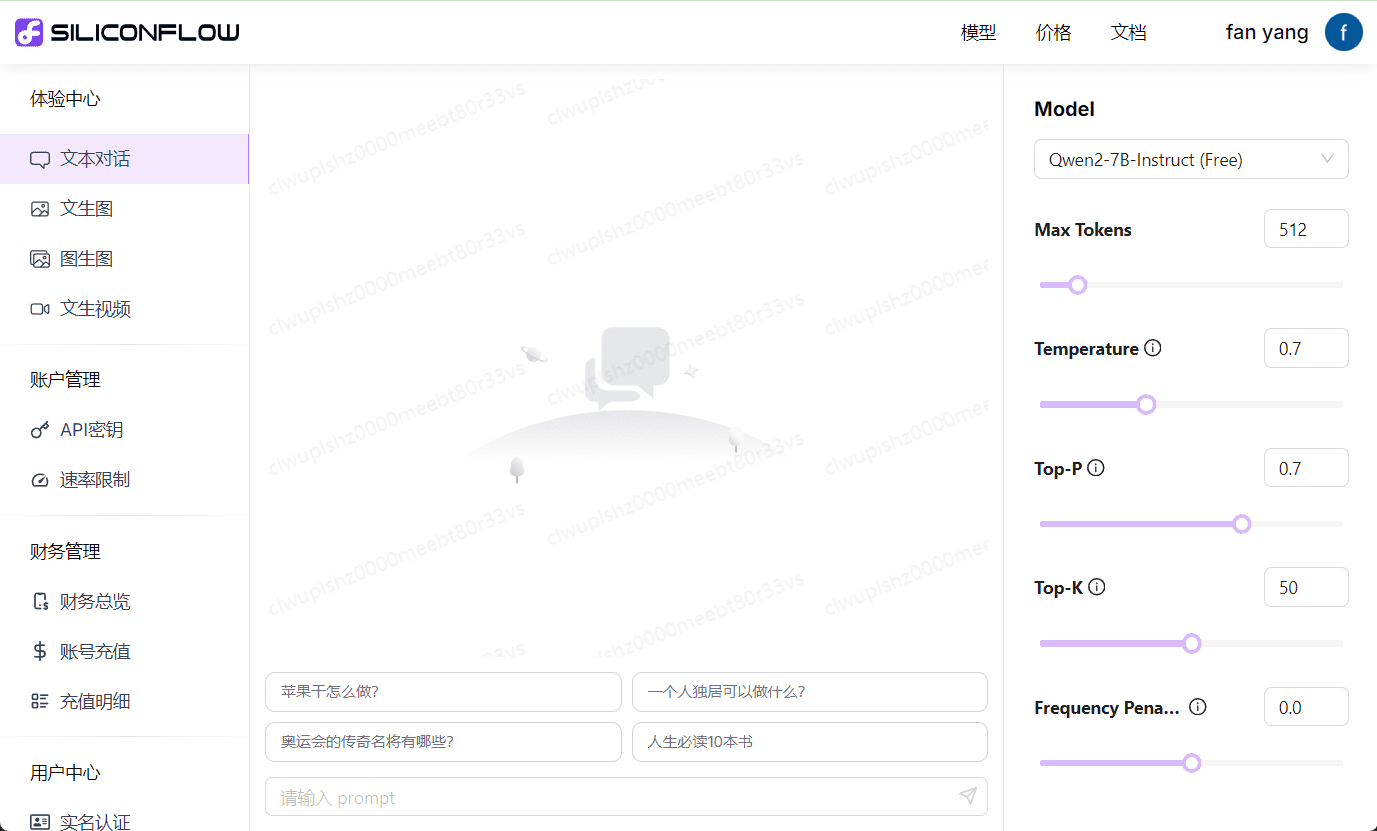Click the SiliconFlow logo icon
The height and width of the screenshot is (831, 1377).
[x=29, y=32]
